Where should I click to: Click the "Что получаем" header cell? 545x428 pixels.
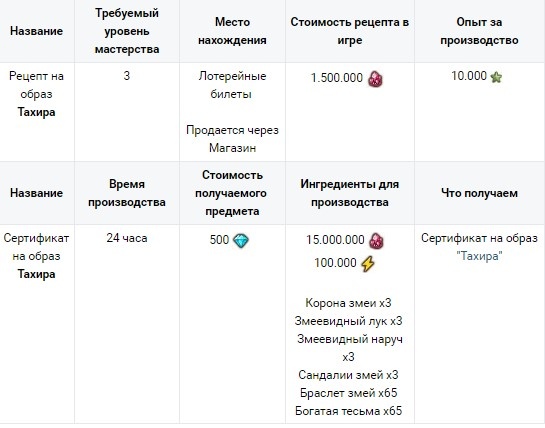click(479, 193)
